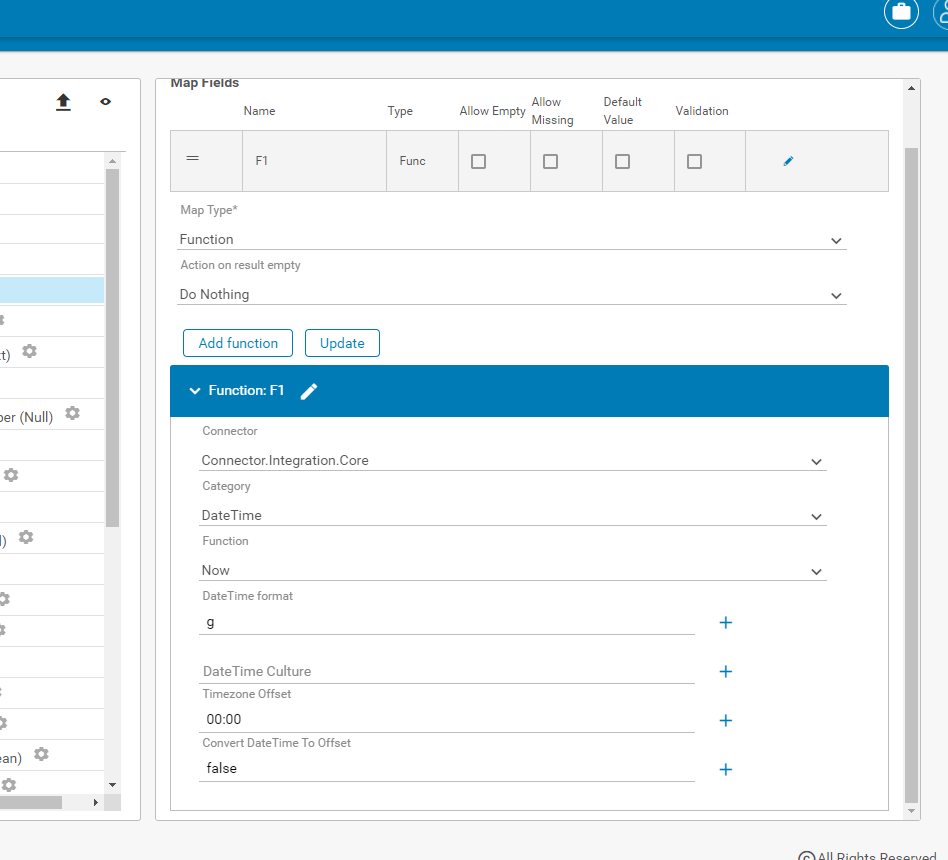Click the Type column header
The height and width of the screenshot is (860, 948).
[x=400, y=111]
